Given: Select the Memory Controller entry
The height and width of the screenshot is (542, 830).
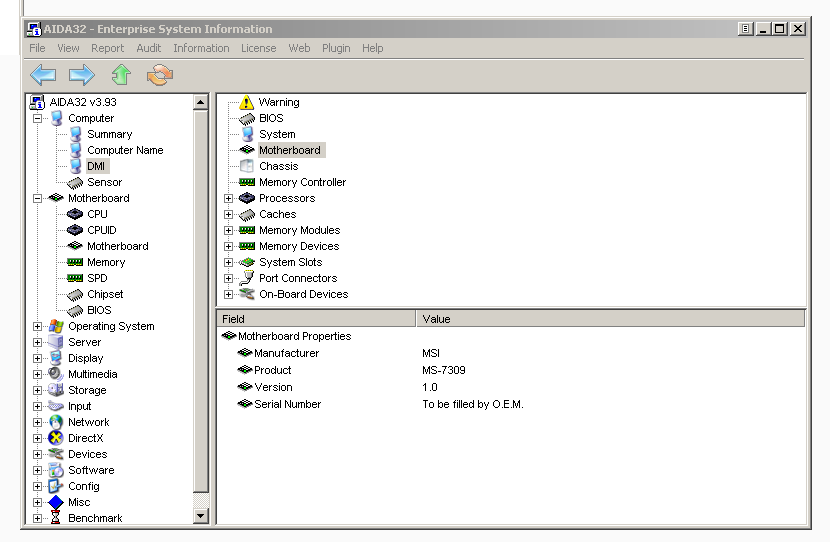Looking at the screenshot, I should click(x=302, y=182).
